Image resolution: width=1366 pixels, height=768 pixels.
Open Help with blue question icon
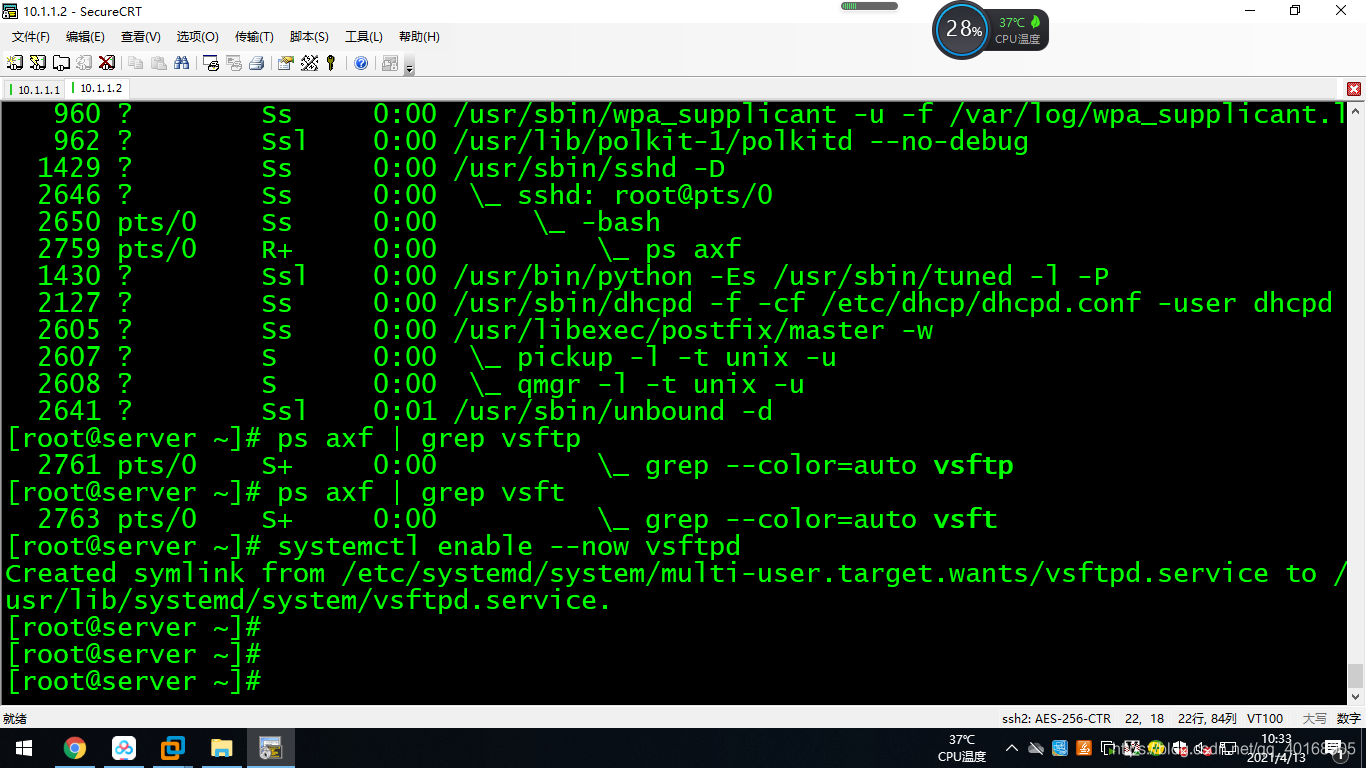click(x=361, y=63)
